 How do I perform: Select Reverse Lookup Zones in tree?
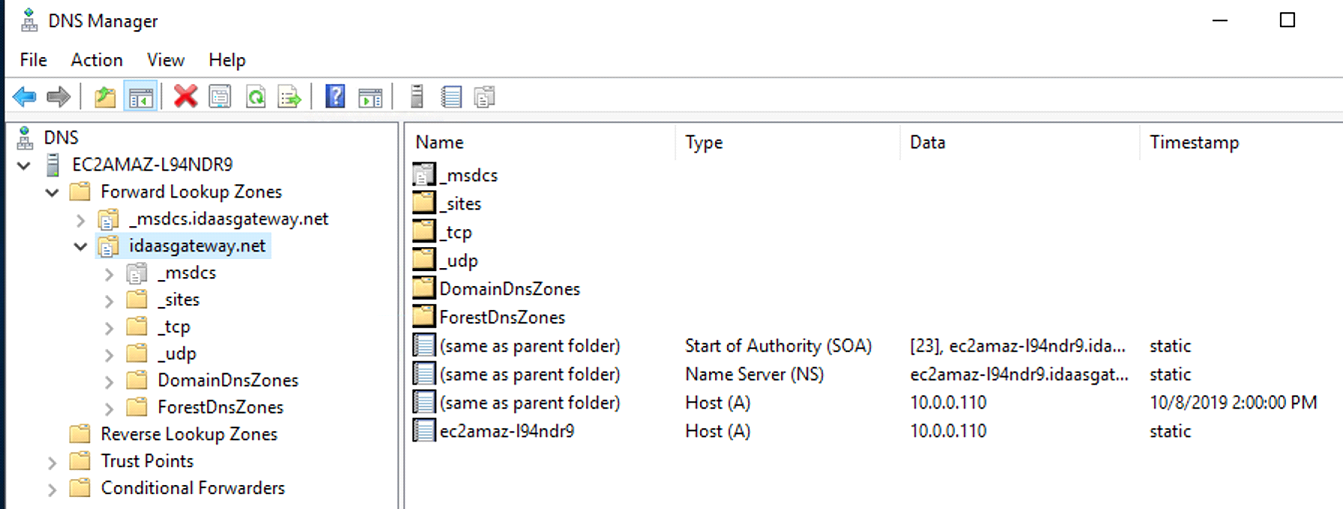[189, 434]
